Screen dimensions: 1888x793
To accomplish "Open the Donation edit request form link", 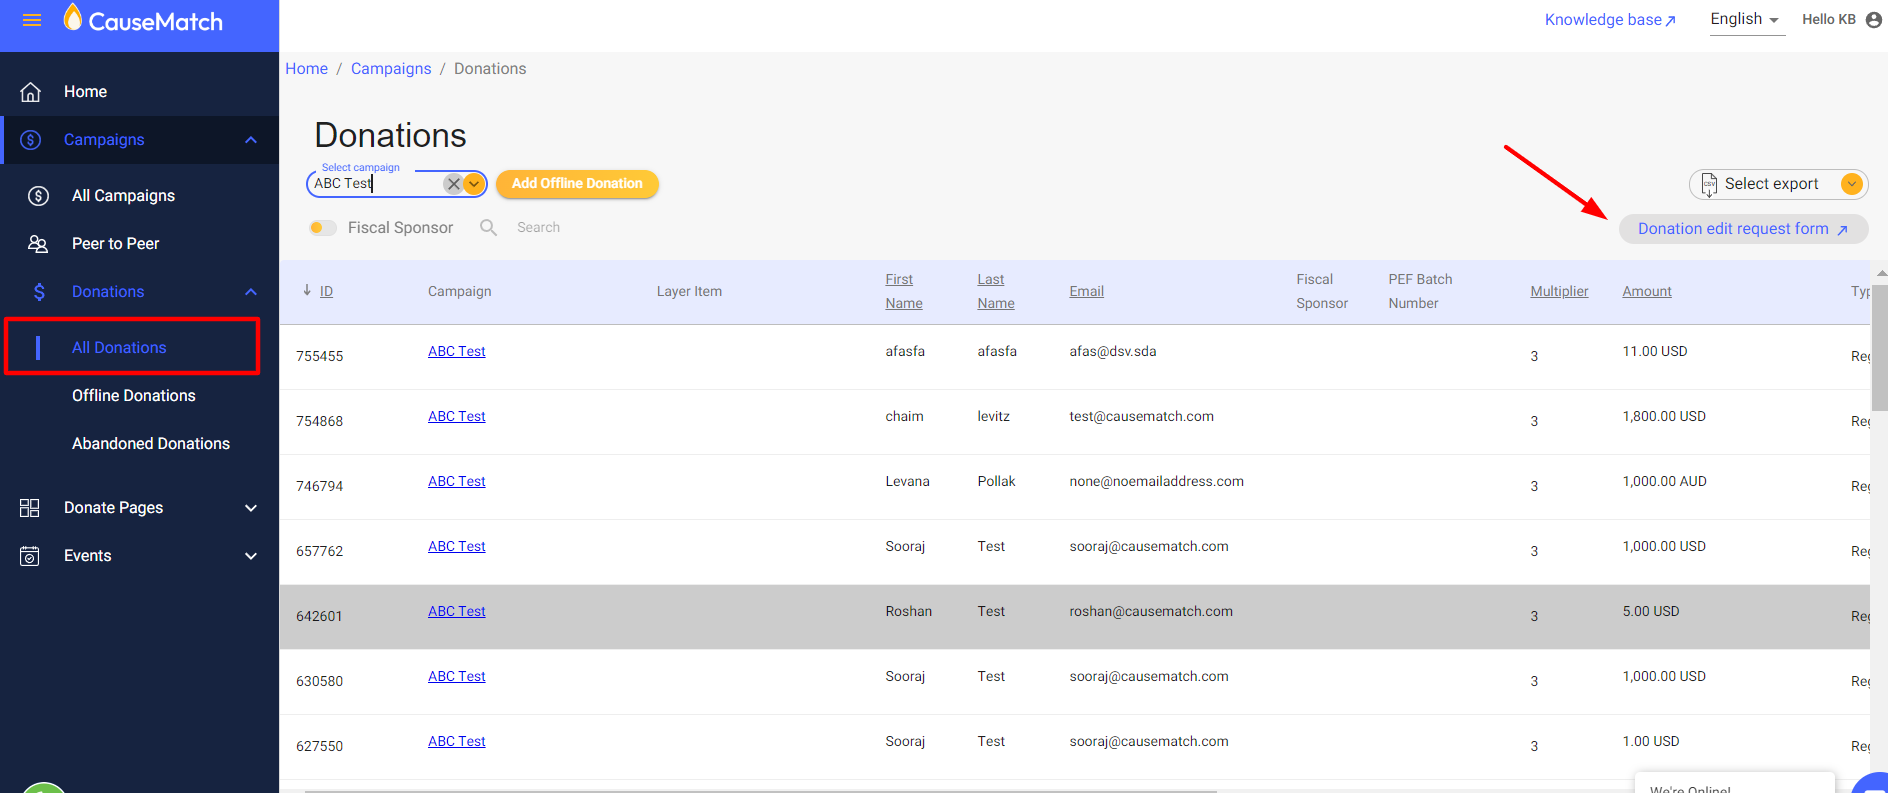I will click(x=1742, y=229).
